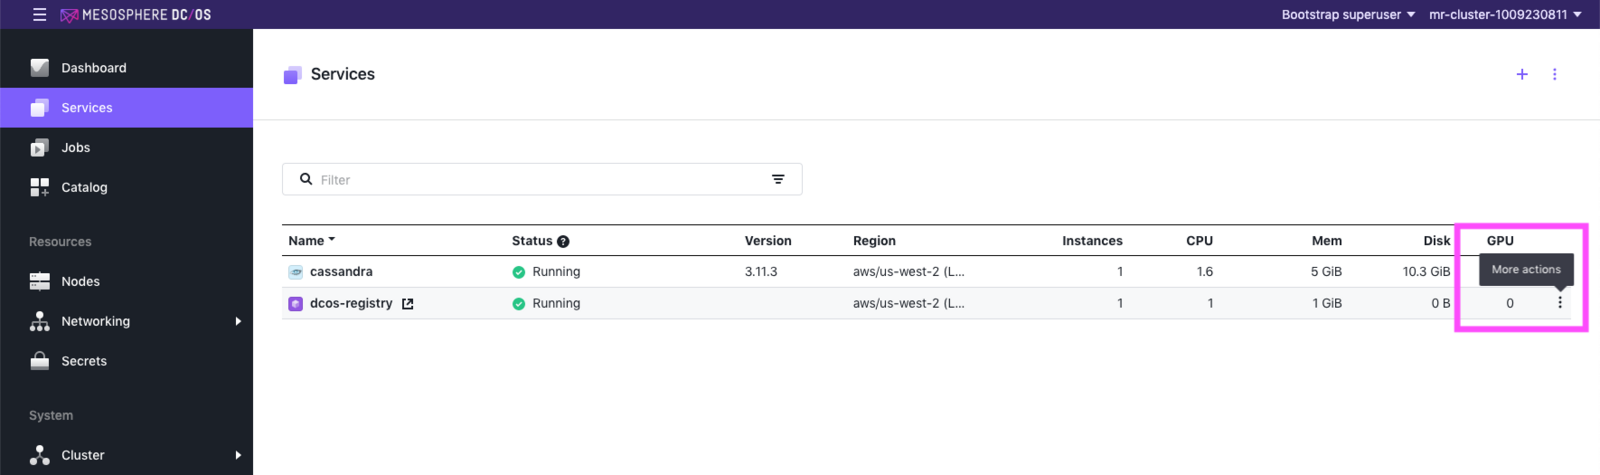Open More actions for dcos-registry

(x=1560, y=303)
